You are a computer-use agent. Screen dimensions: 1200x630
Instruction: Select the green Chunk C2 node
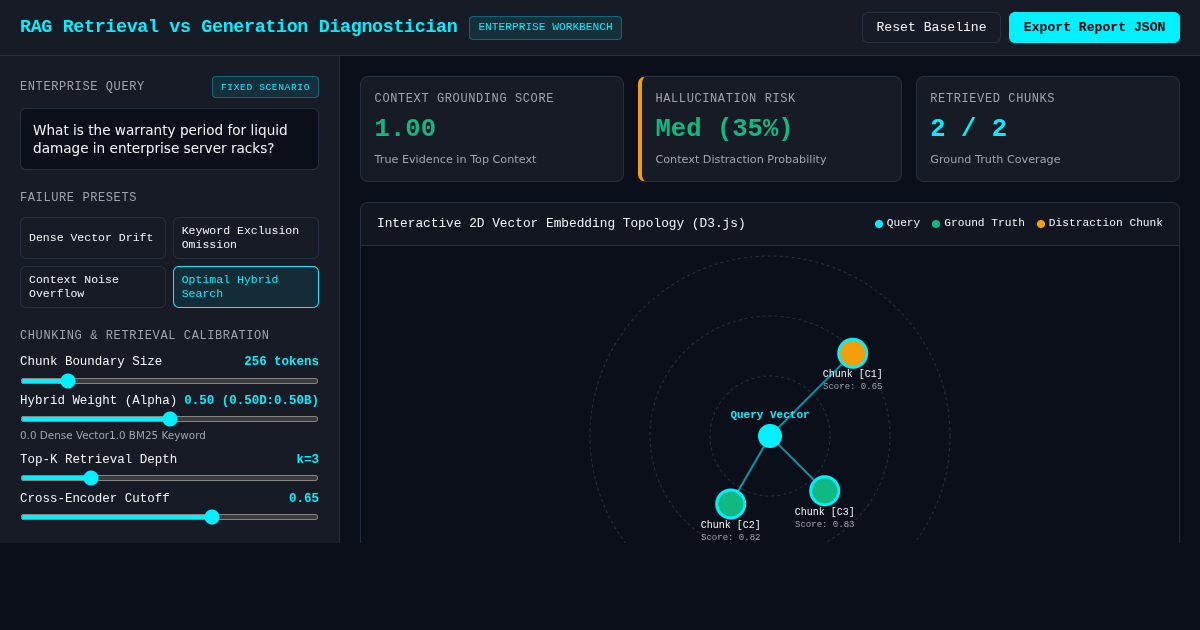click(731, 504)
